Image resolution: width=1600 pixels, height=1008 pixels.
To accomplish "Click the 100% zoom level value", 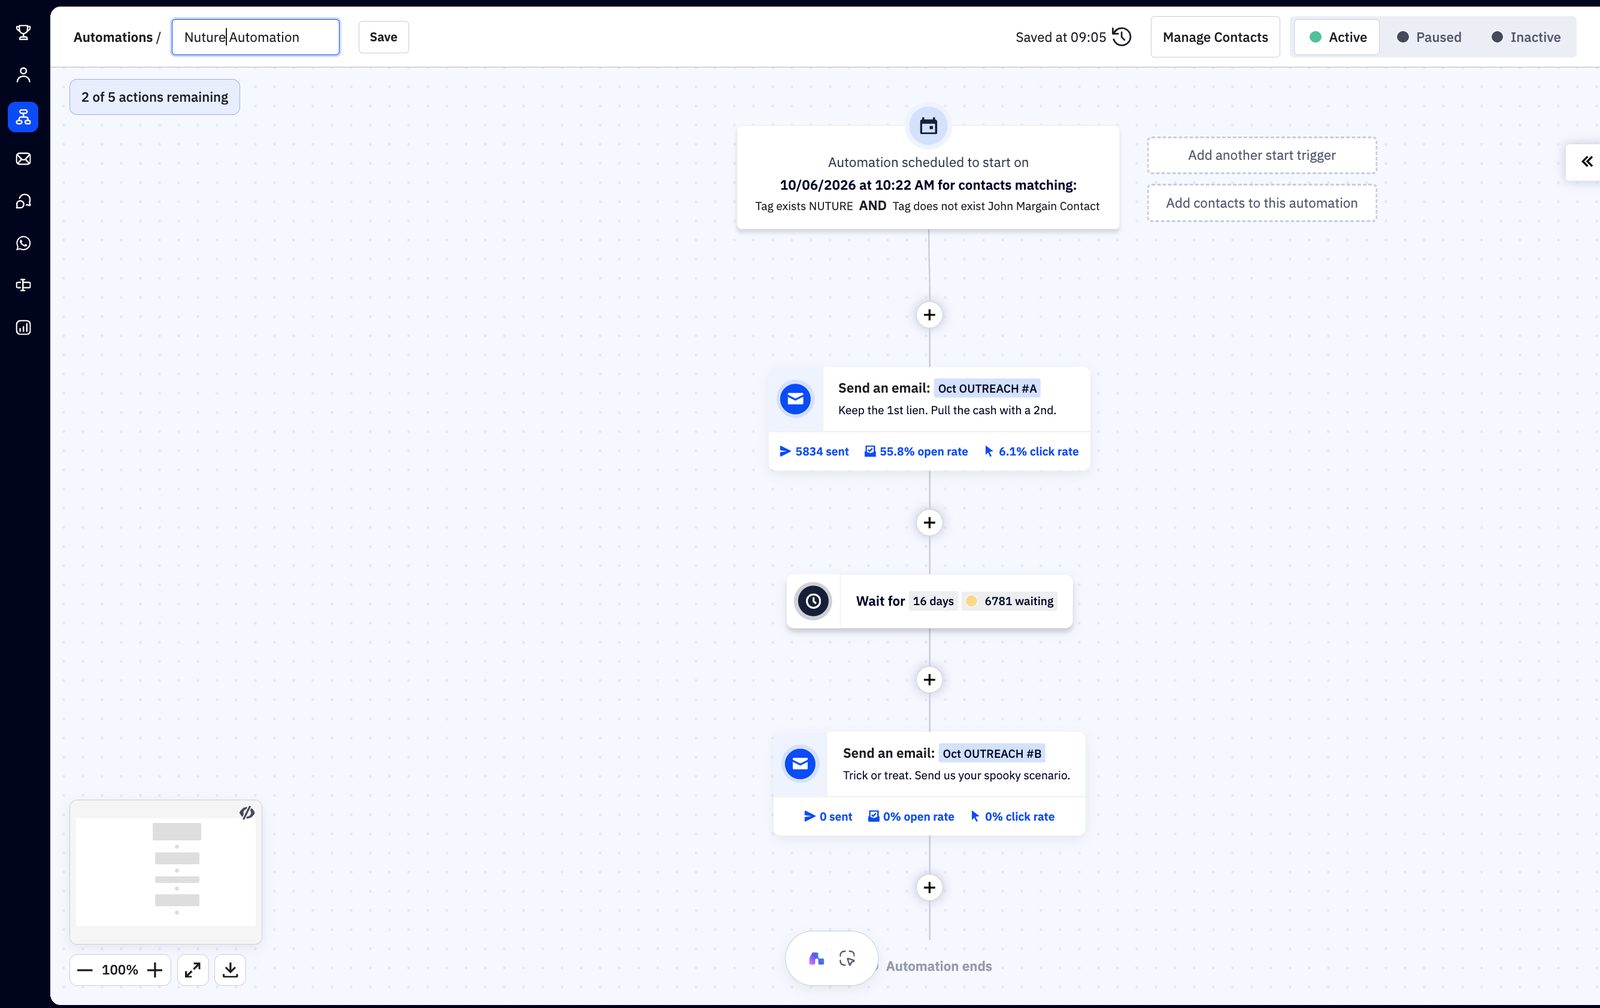I will point(120,970).
